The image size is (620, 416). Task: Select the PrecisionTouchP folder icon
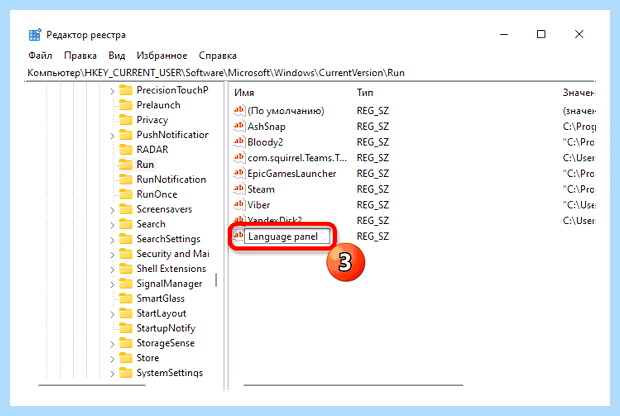126,90
